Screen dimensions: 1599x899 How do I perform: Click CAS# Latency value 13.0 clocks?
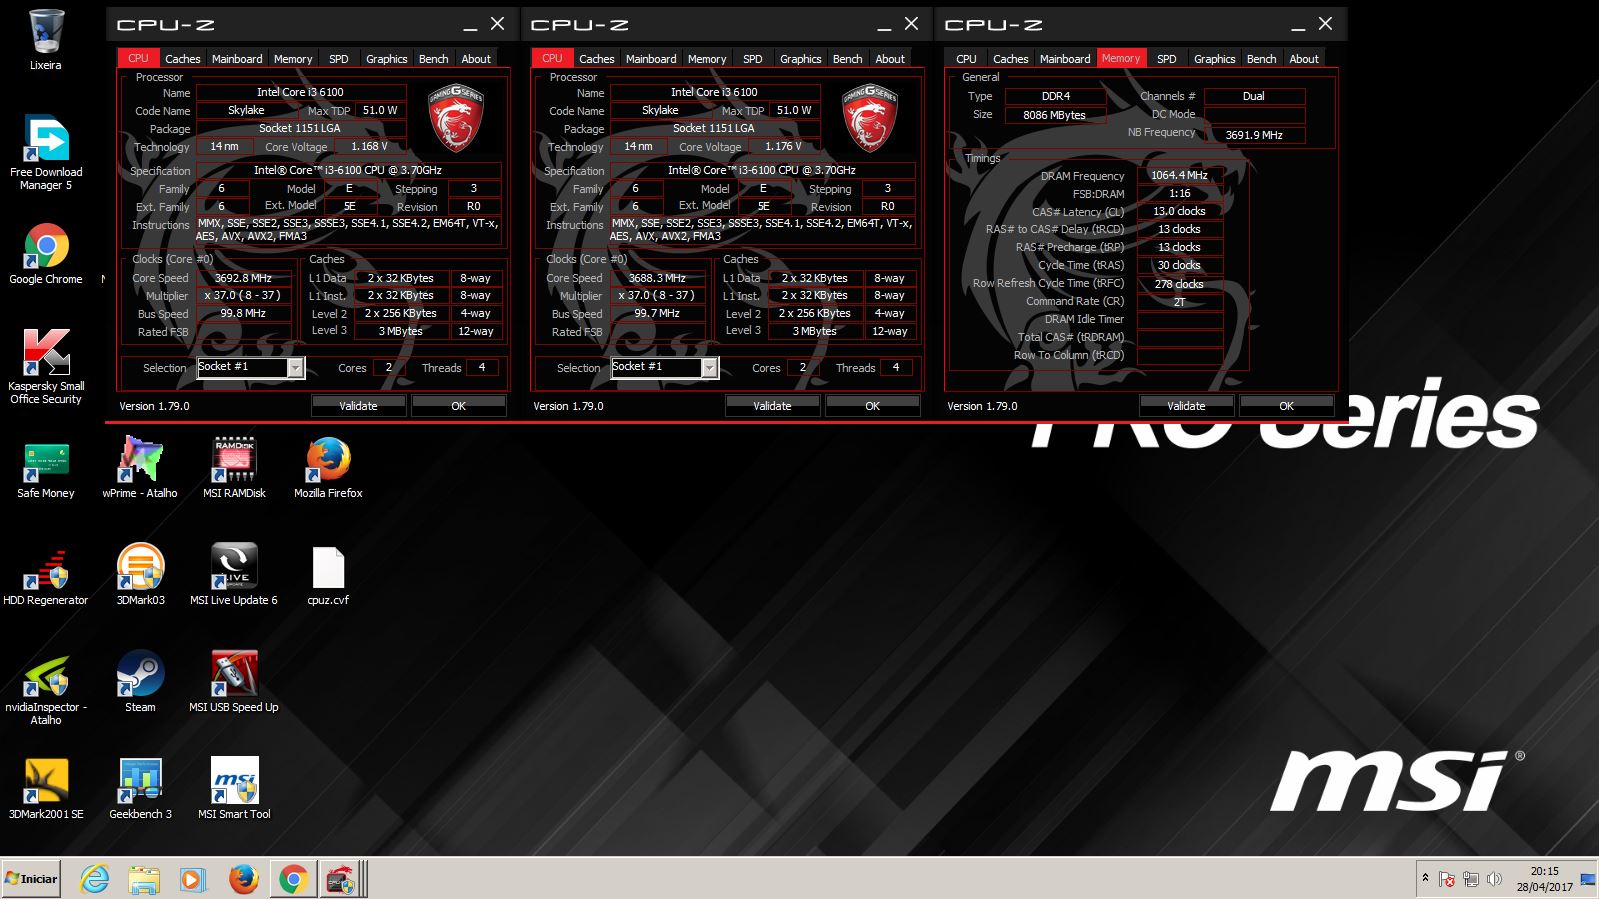pos(1180,211)
